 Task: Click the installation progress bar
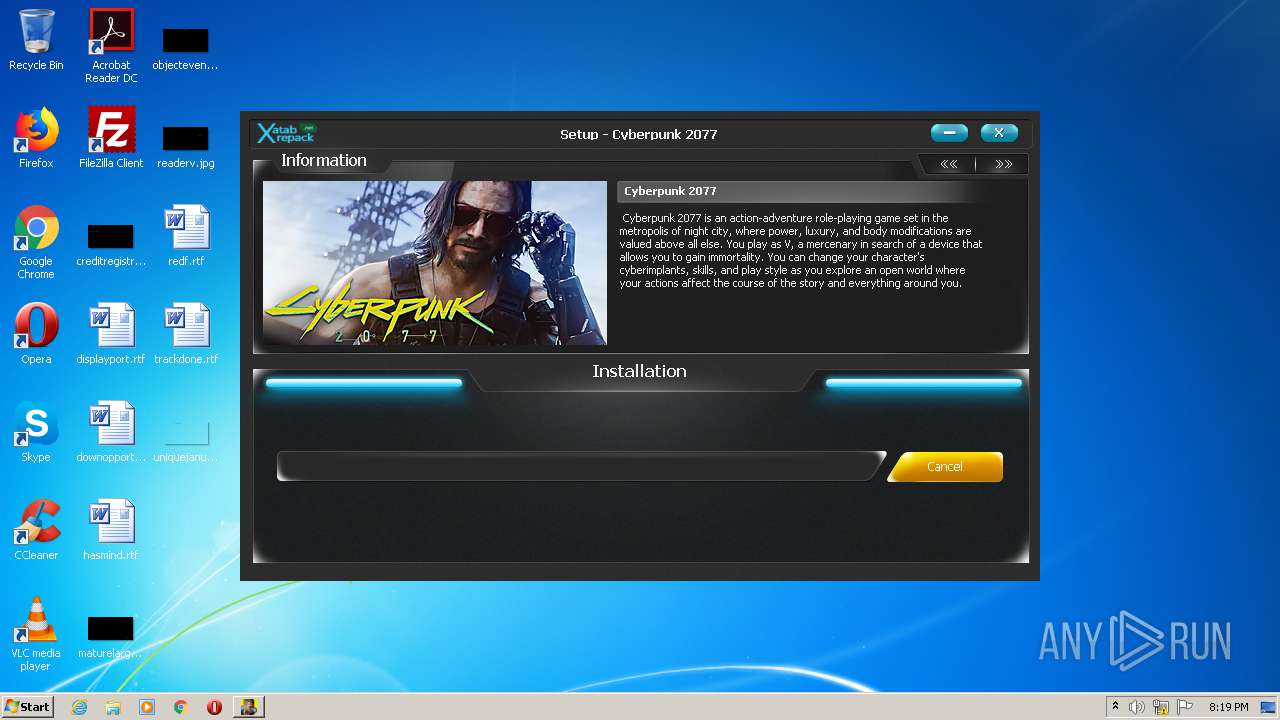click(x=581, y=466)
